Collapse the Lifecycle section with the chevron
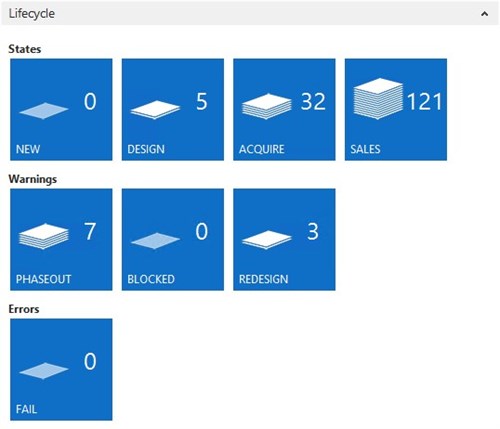500x429 pixels. pos(484,14)
